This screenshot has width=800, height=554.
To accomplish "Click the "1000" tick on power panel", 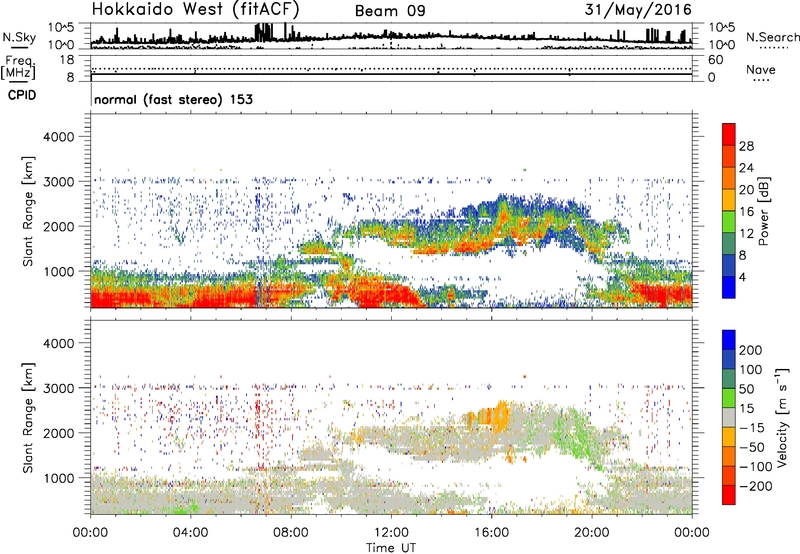I will (x=58, y=271).
